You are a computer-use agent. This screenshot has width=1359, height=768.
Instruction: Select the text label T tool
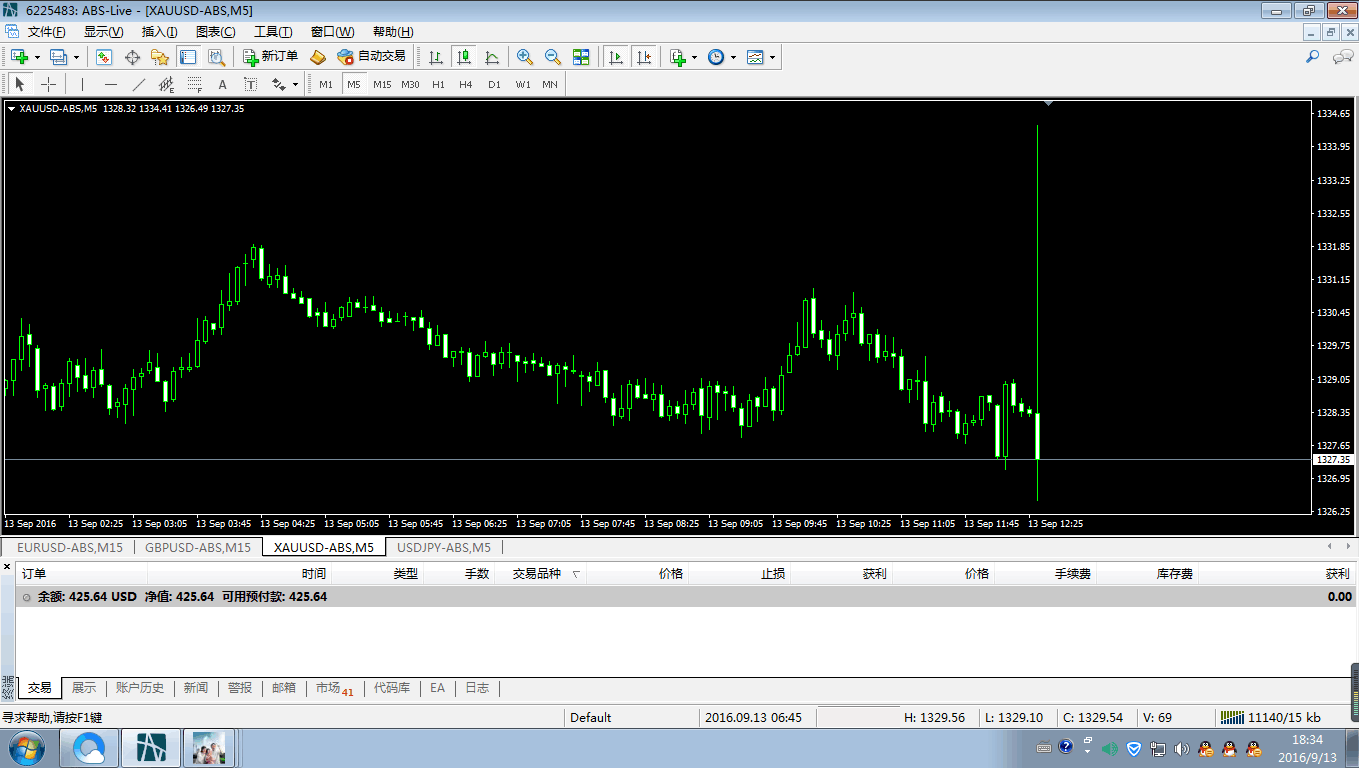coord(250,84)
